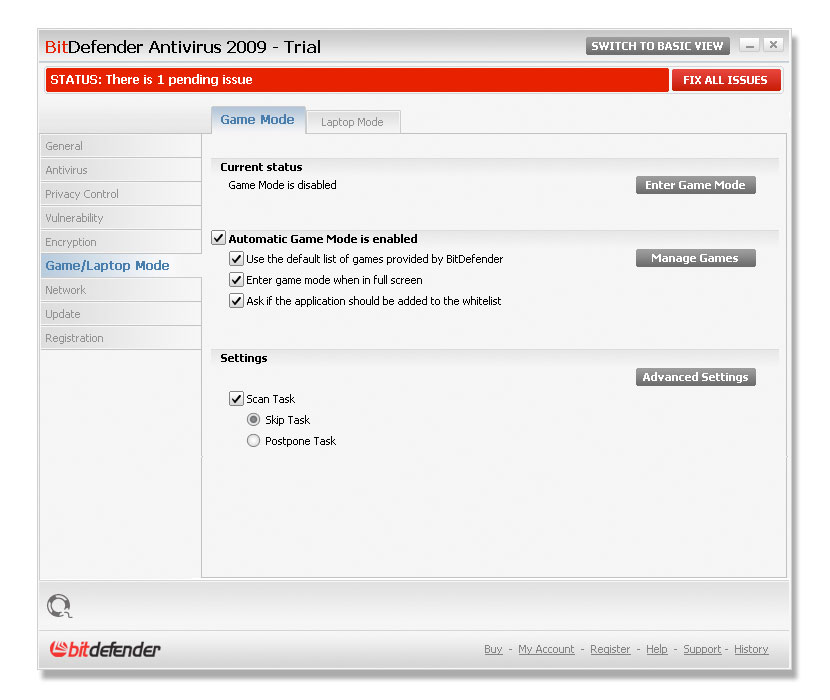Open Advanced Settings

[x=695, y=377]
